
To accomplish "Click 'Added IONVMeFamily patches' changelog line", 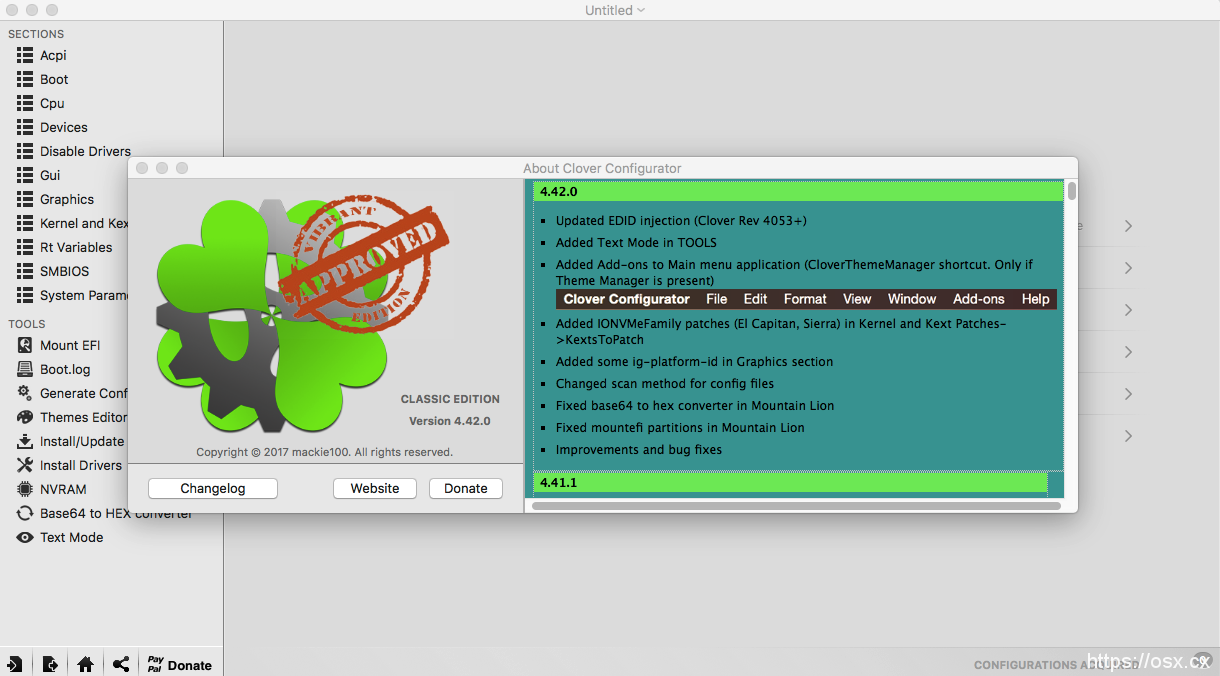I will [x=781, y=331].
